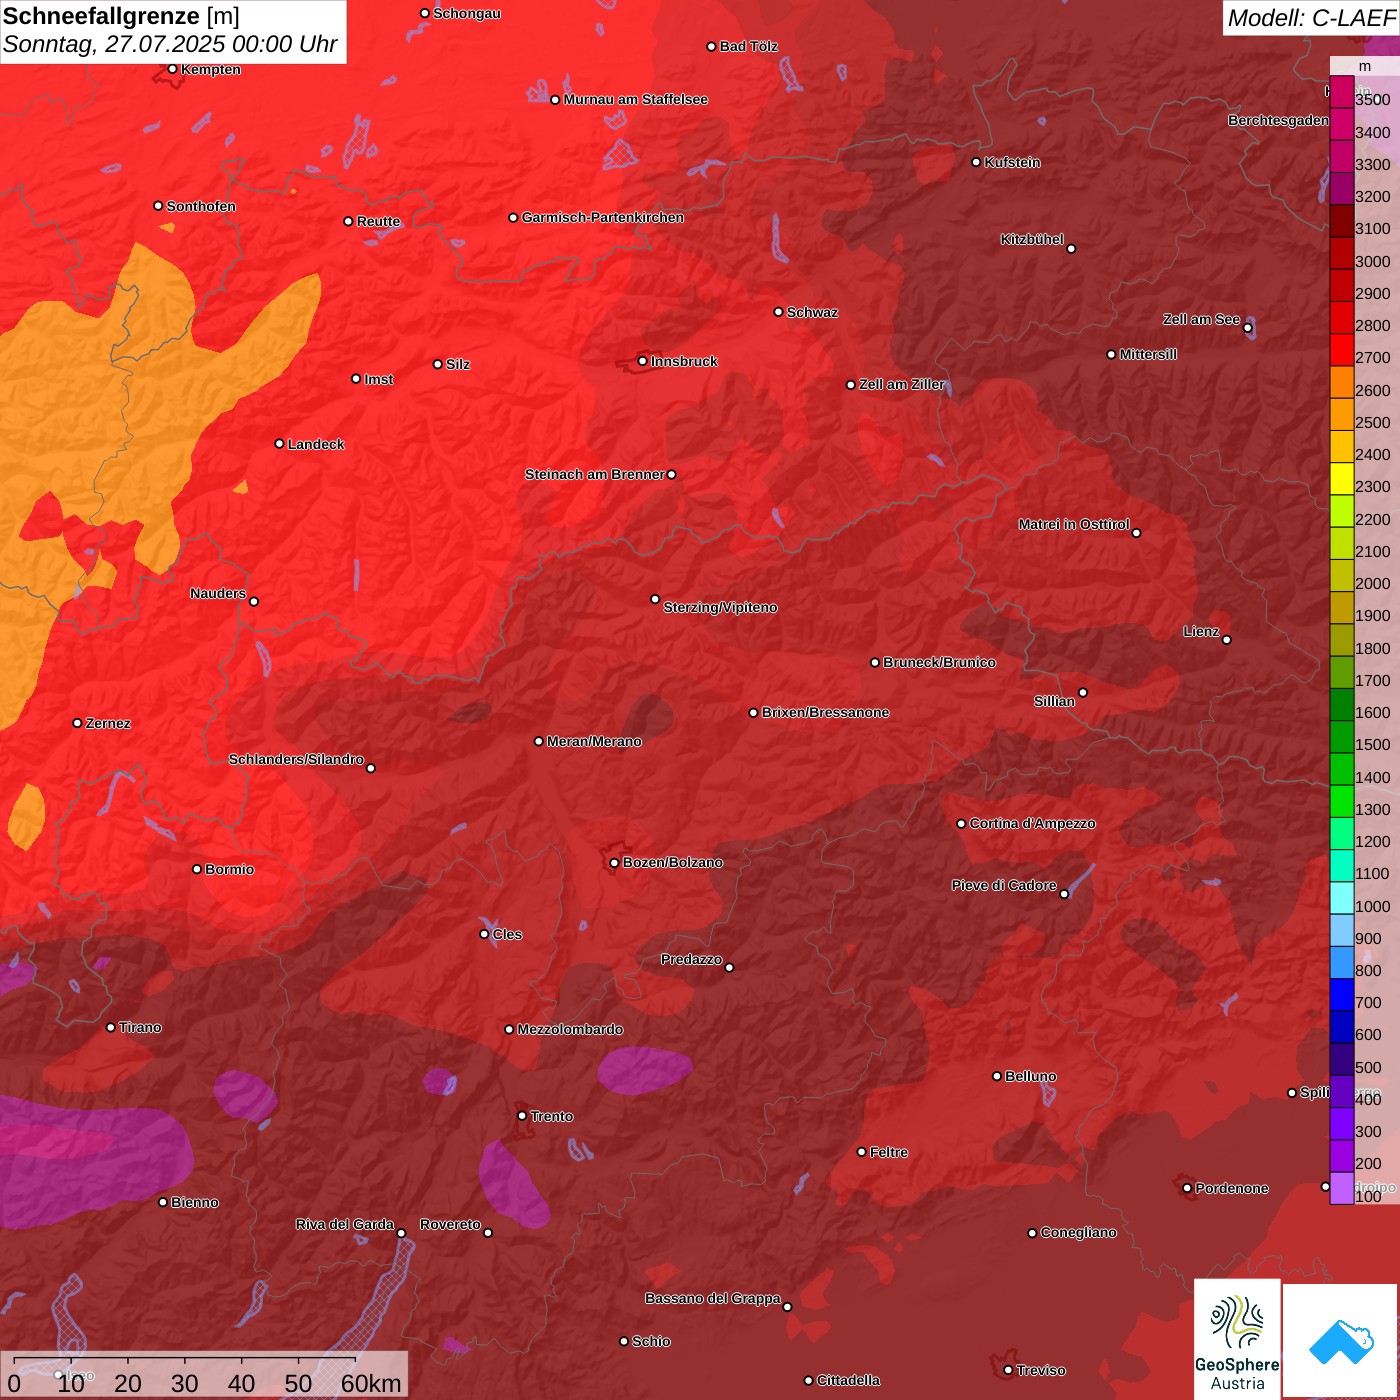This screenshot has width=1400, height=1400.
Task: Click the Bozen/Bolzano city marker
Action: click(x=614, y=862)
